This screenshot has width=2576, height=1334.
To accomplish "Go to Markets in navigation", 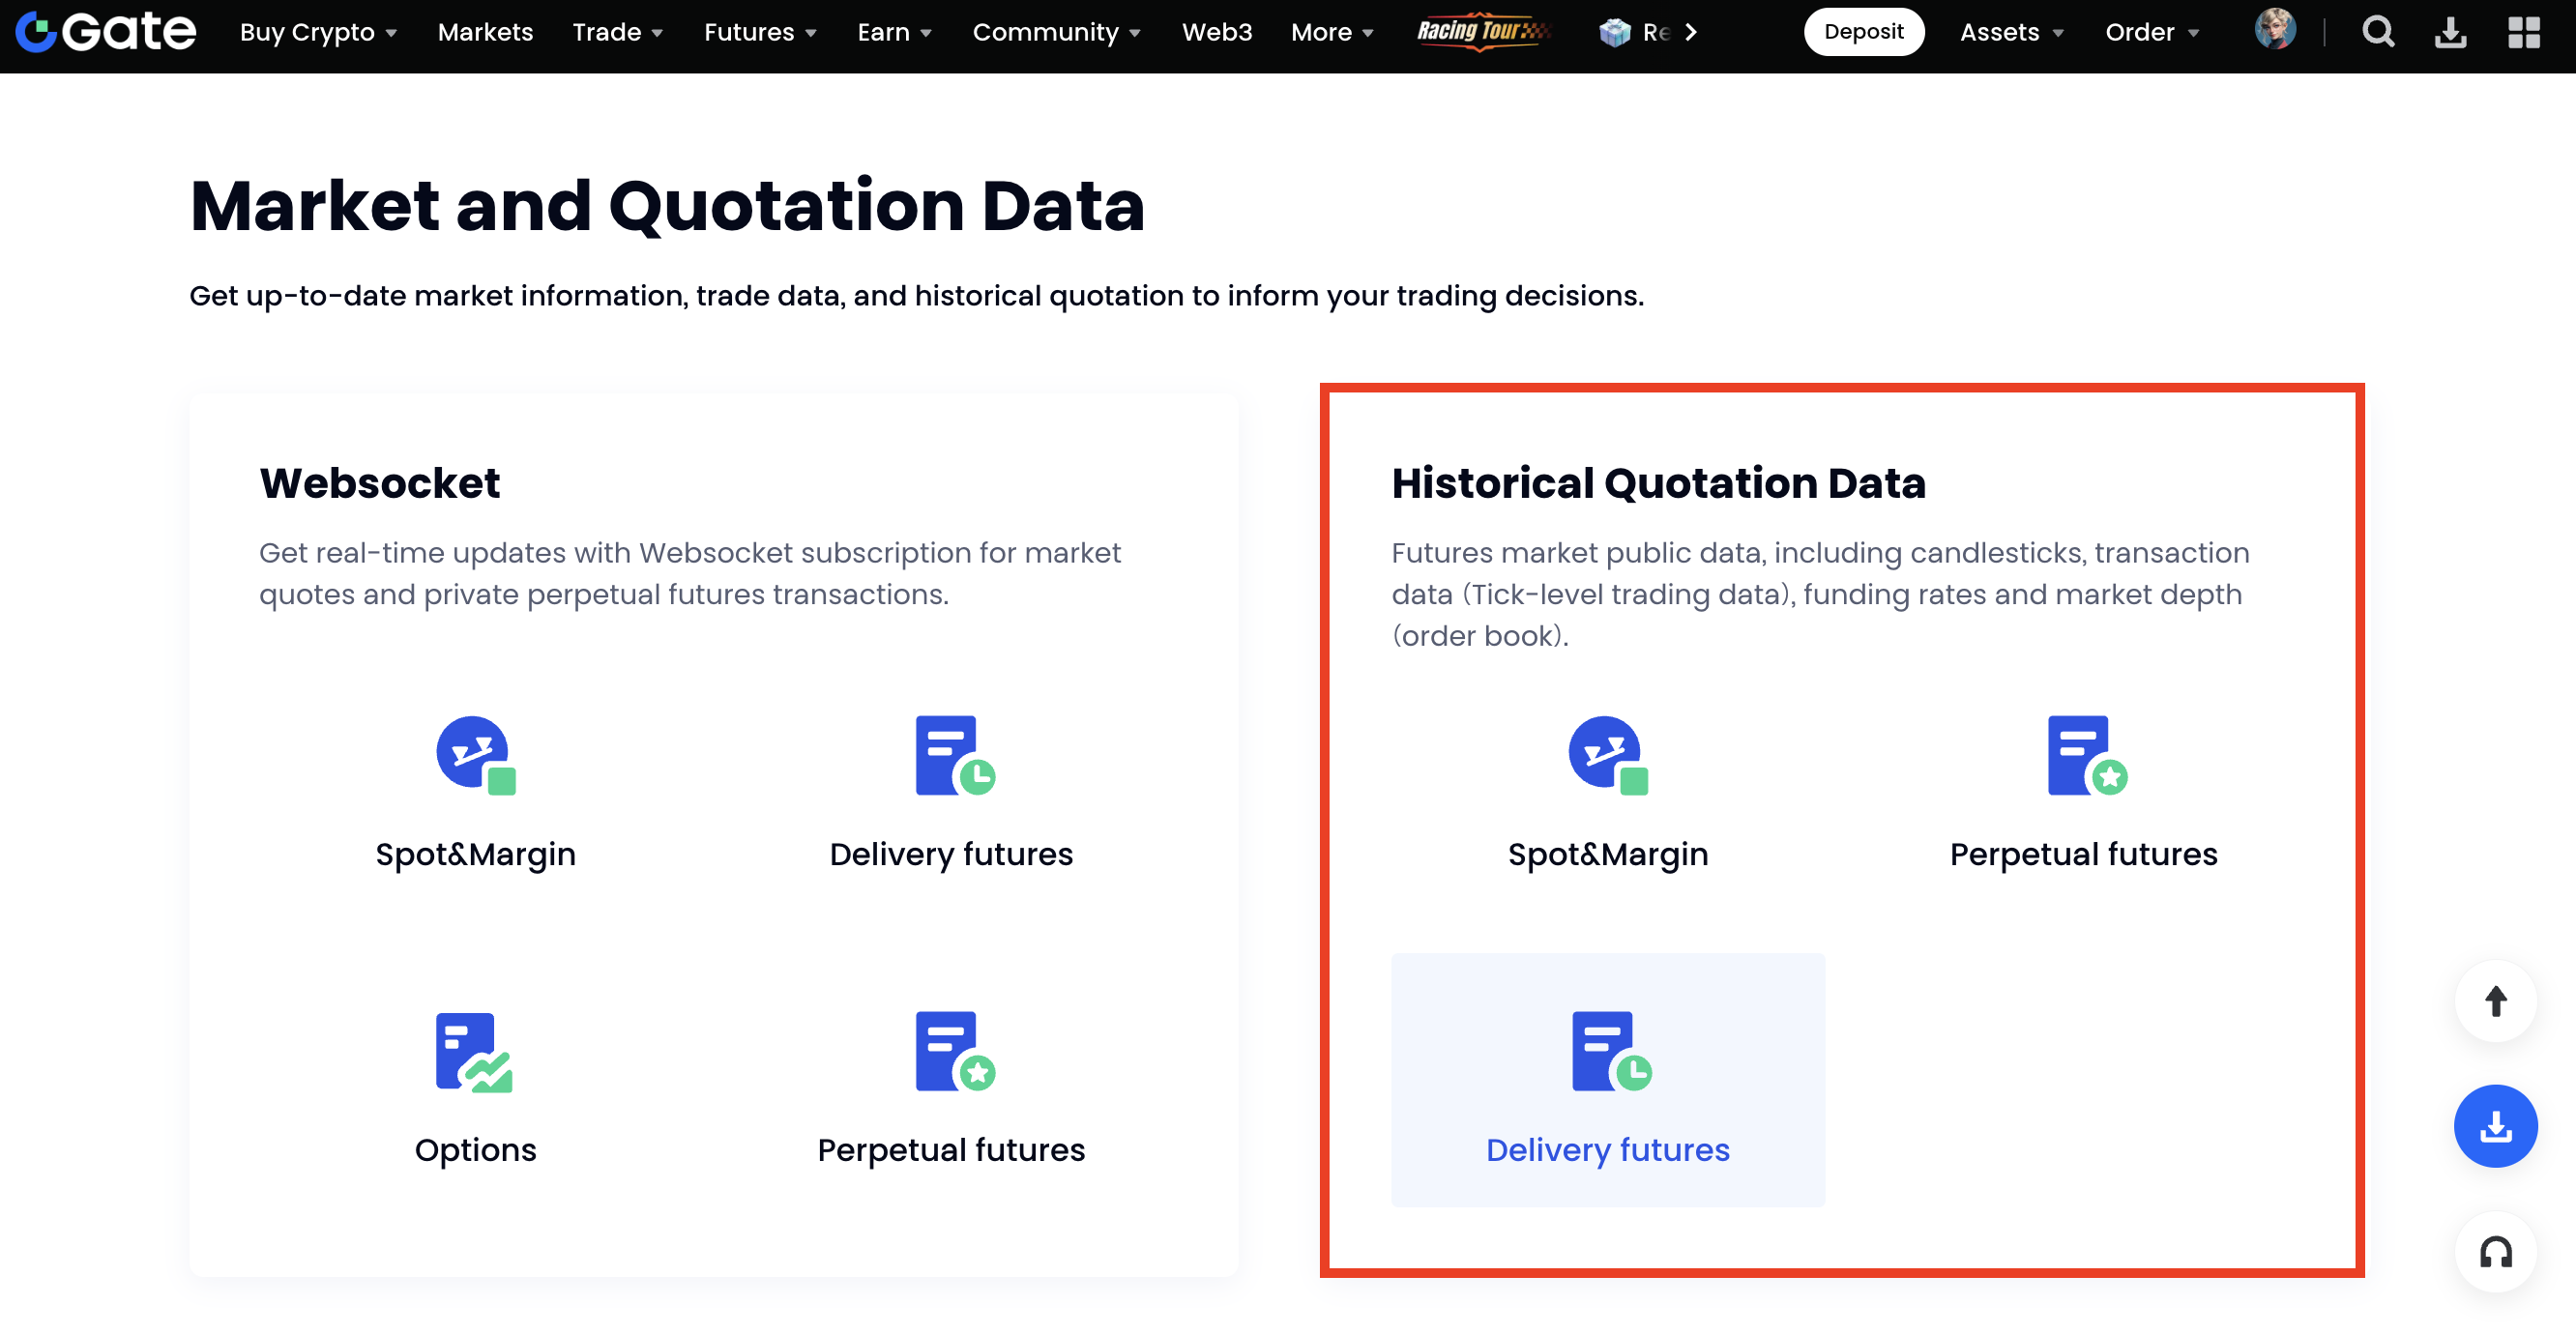I will [x=485, y=32].
